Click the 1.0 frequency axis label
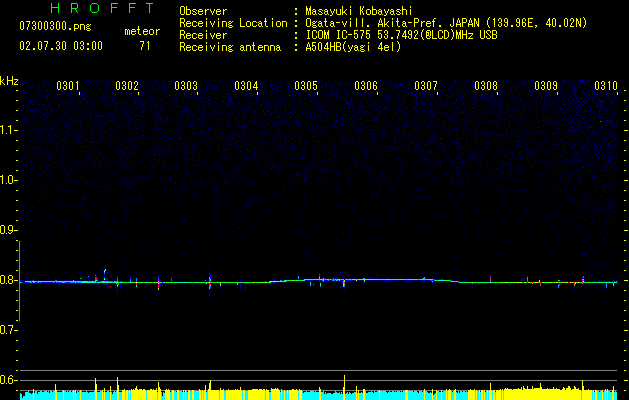 pyautogui.click(x=7, y=180)
